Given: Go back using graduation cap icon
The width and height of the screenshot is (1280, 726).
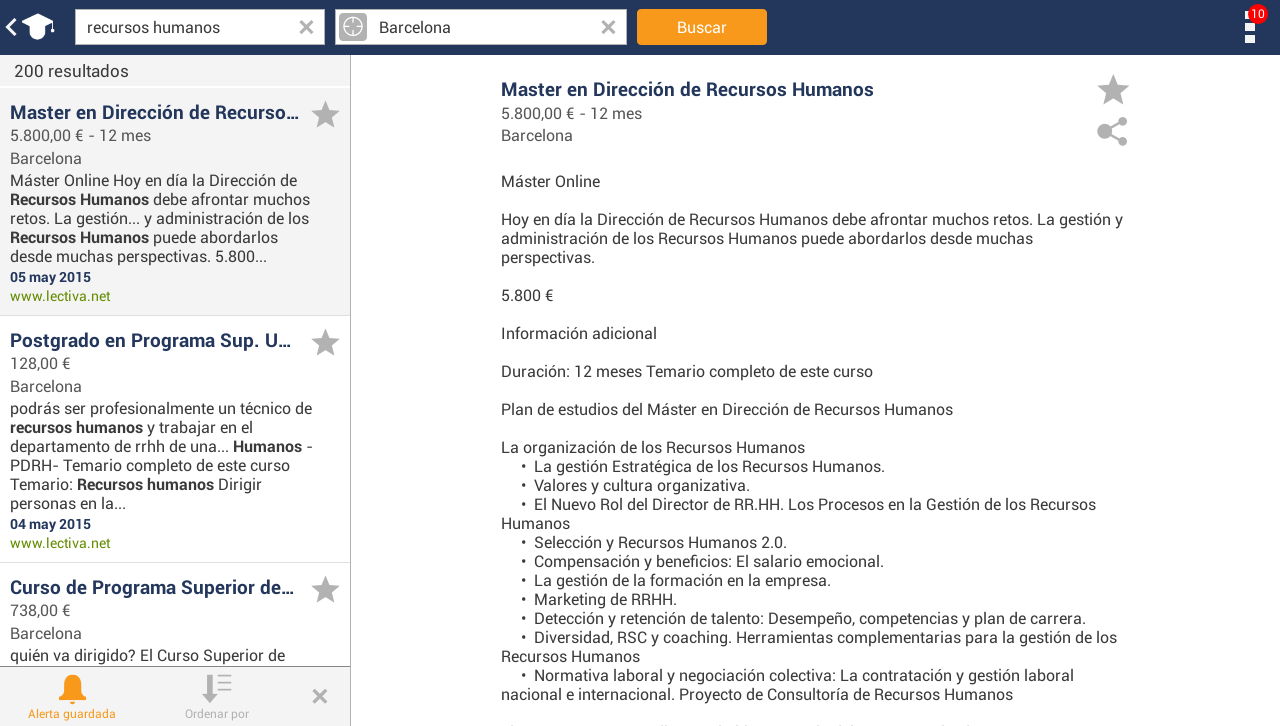Looking at the screenshot, I should tap(30, 27).
